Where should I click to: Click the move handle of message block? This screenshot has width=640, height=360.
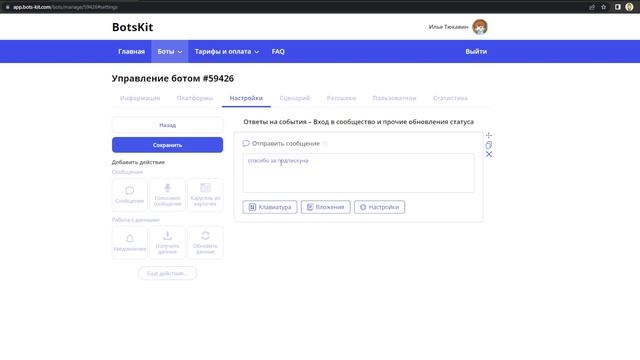(489, 136)
